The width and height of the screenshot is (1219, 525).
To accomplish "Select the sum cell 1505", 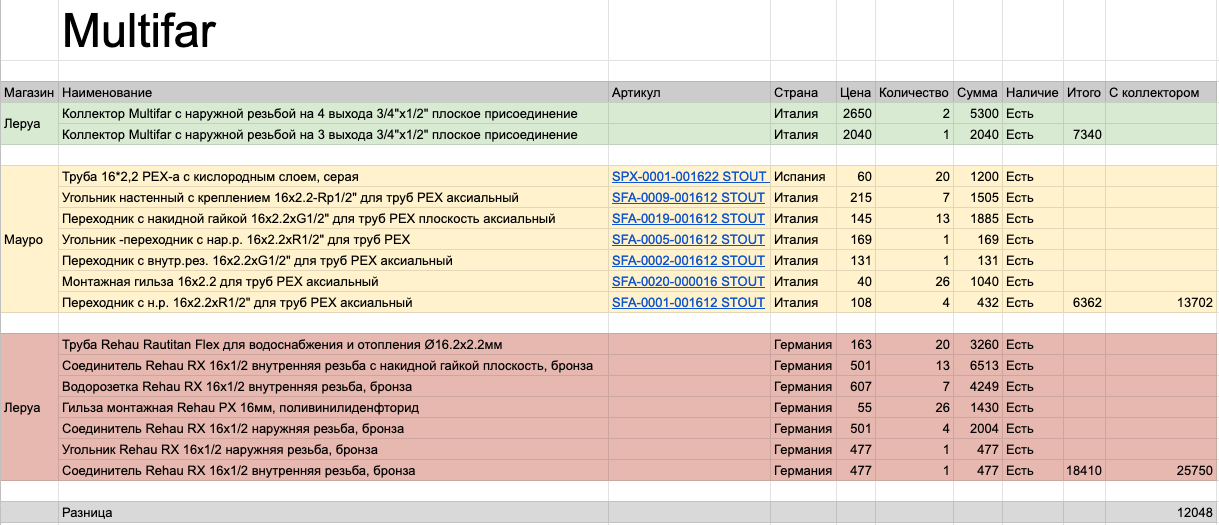I will coord(977,198).
